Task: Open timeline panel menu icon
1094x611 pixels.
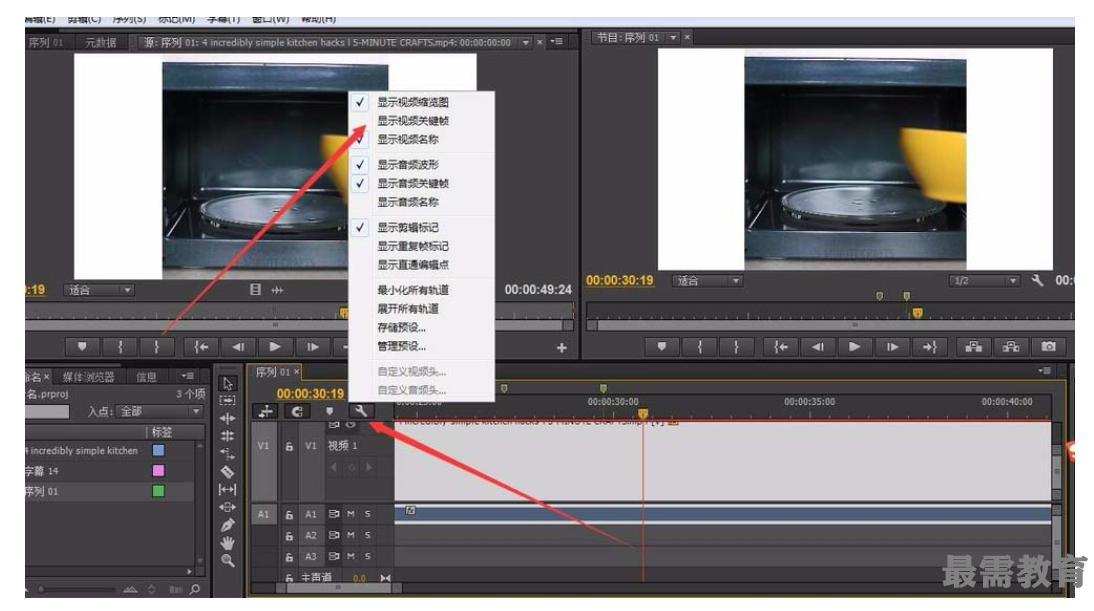Action: point(1044,370)
